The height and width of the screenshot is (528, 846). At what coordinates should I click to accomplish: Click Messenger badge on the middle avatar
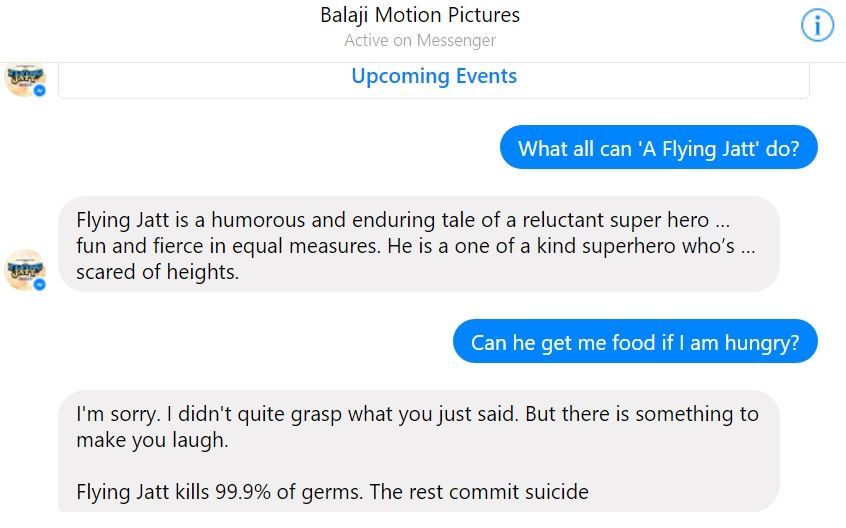click(39, 284)
